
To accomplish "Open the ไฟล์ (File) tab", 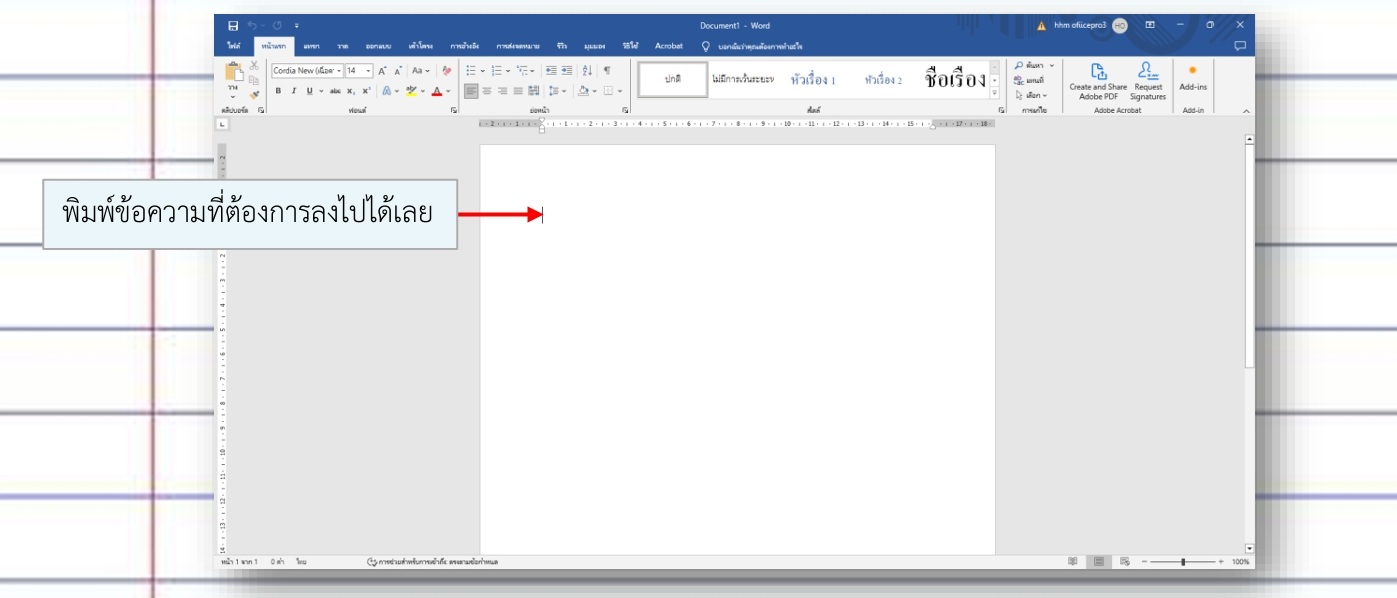I will pos(233,46).
